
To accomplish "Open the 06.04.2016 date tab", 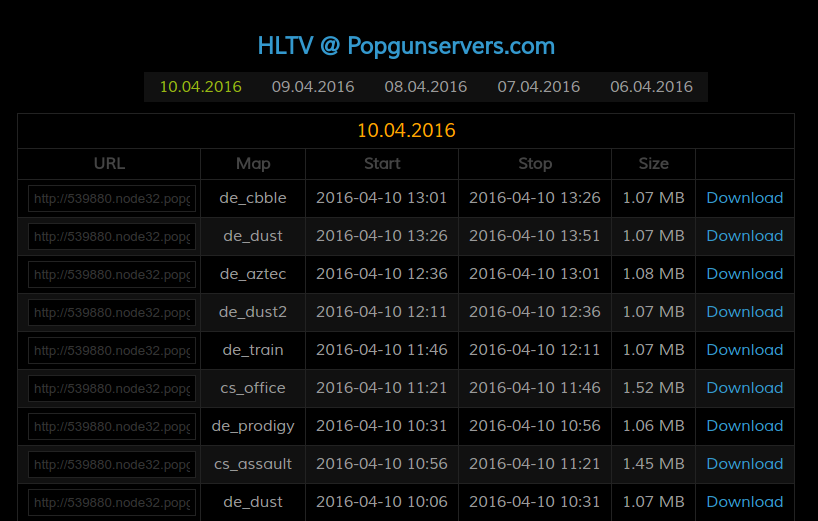I will (x=652, y=87).
